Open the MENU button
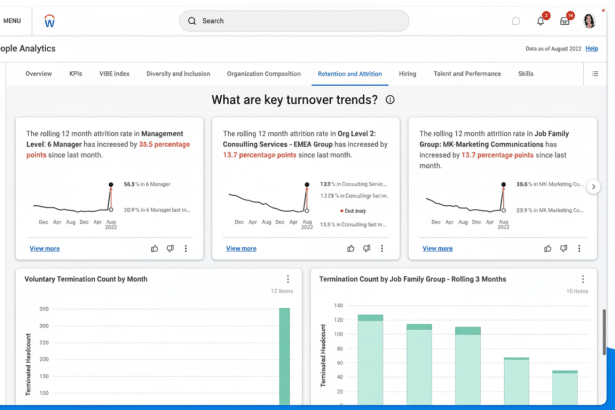Viewport: 615px width, 410px height. click(x=12, y=21)
